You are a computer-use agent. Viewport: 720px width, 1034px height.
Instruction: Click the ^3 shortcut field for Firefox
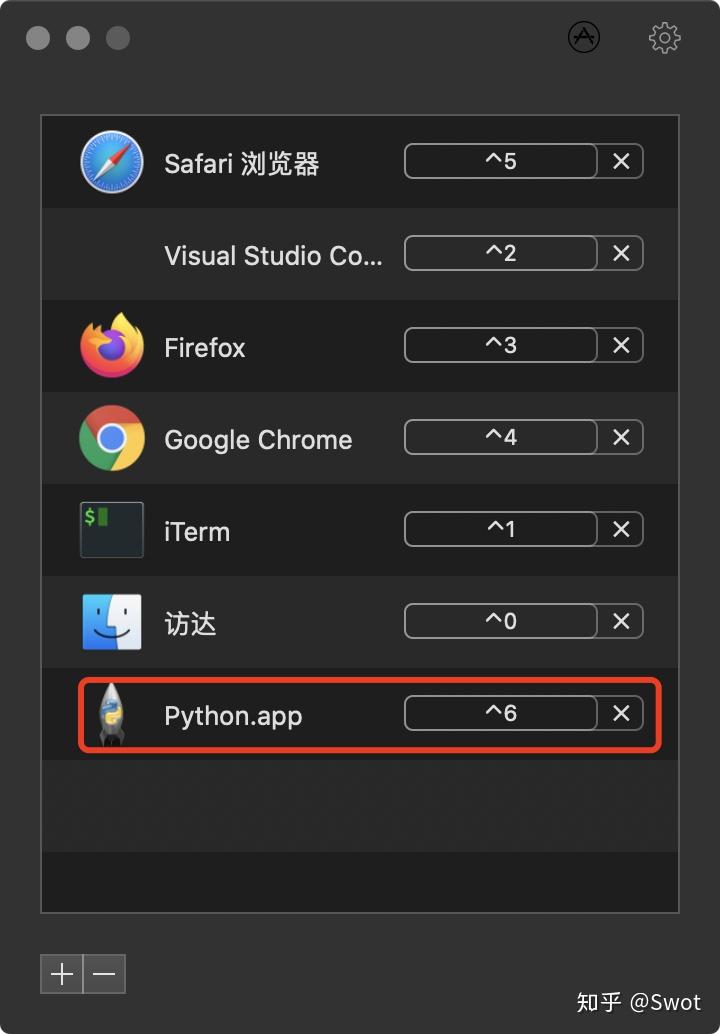click(500, 345)
